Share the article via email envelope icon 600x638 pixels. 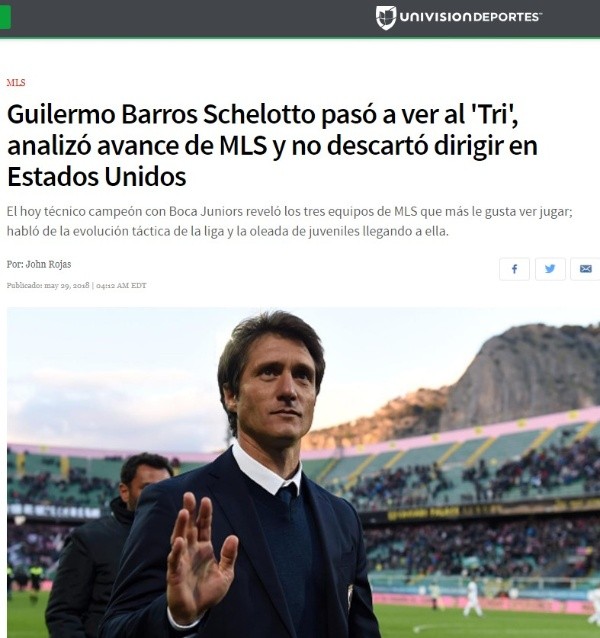pyautogui.click(x=585, y=269)
